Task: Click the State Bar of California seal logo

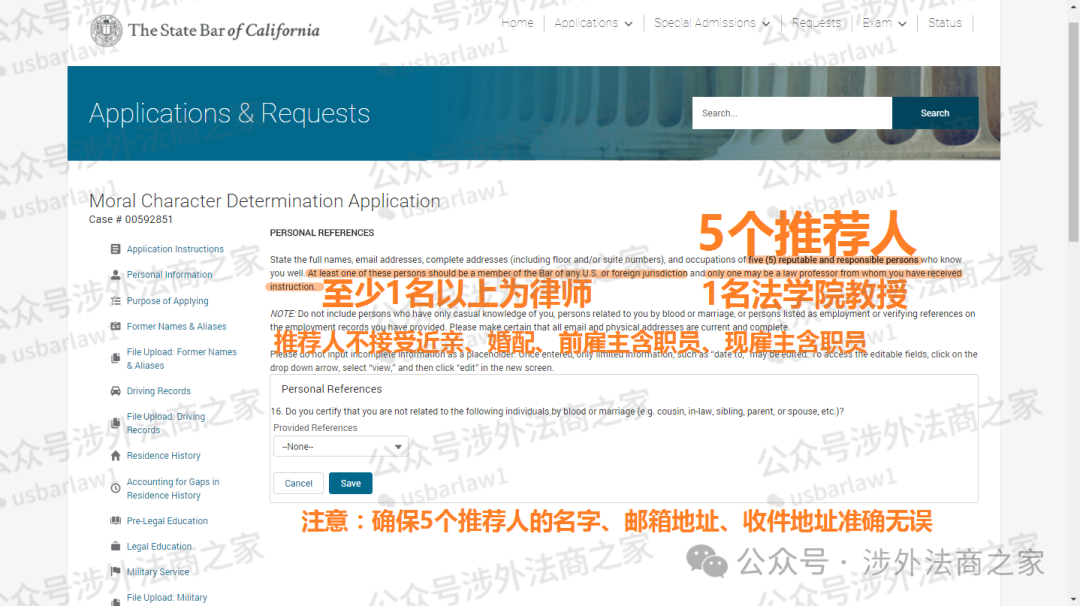Action: pos(106,30)
